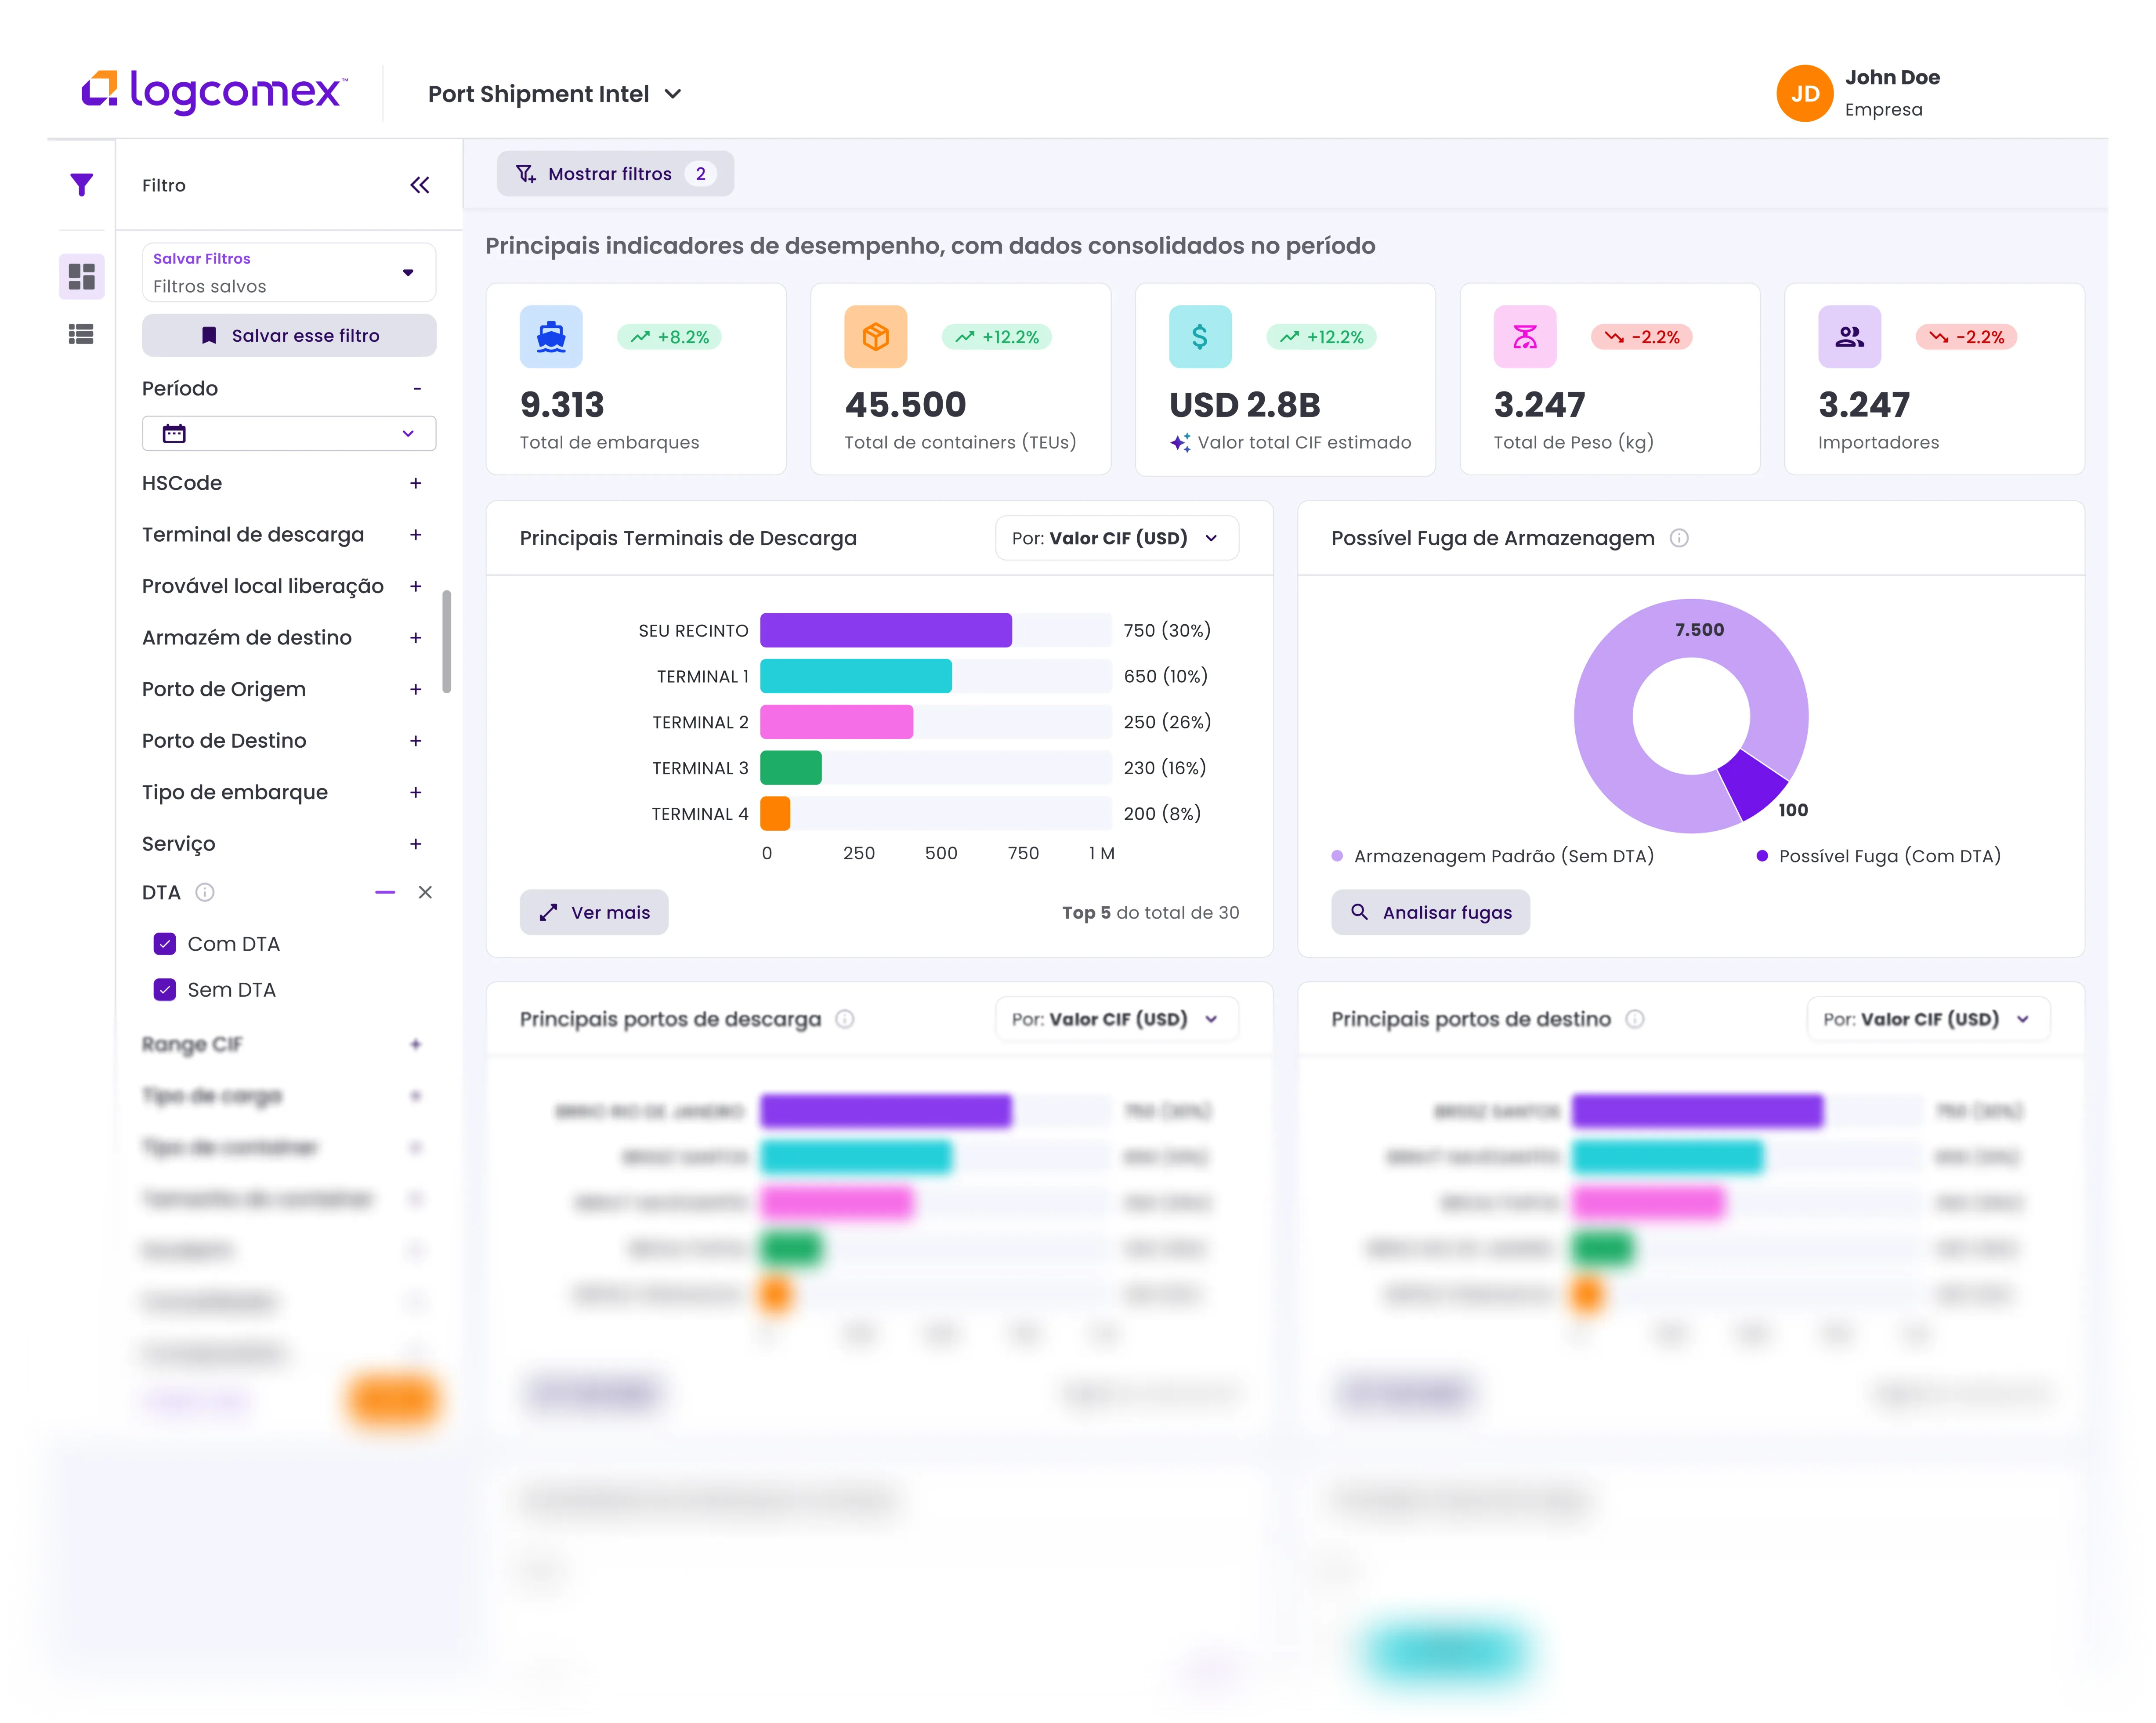
Task: Expand the Porto de Origem filter
Action: pyautogui.click(x=416, y=690)
